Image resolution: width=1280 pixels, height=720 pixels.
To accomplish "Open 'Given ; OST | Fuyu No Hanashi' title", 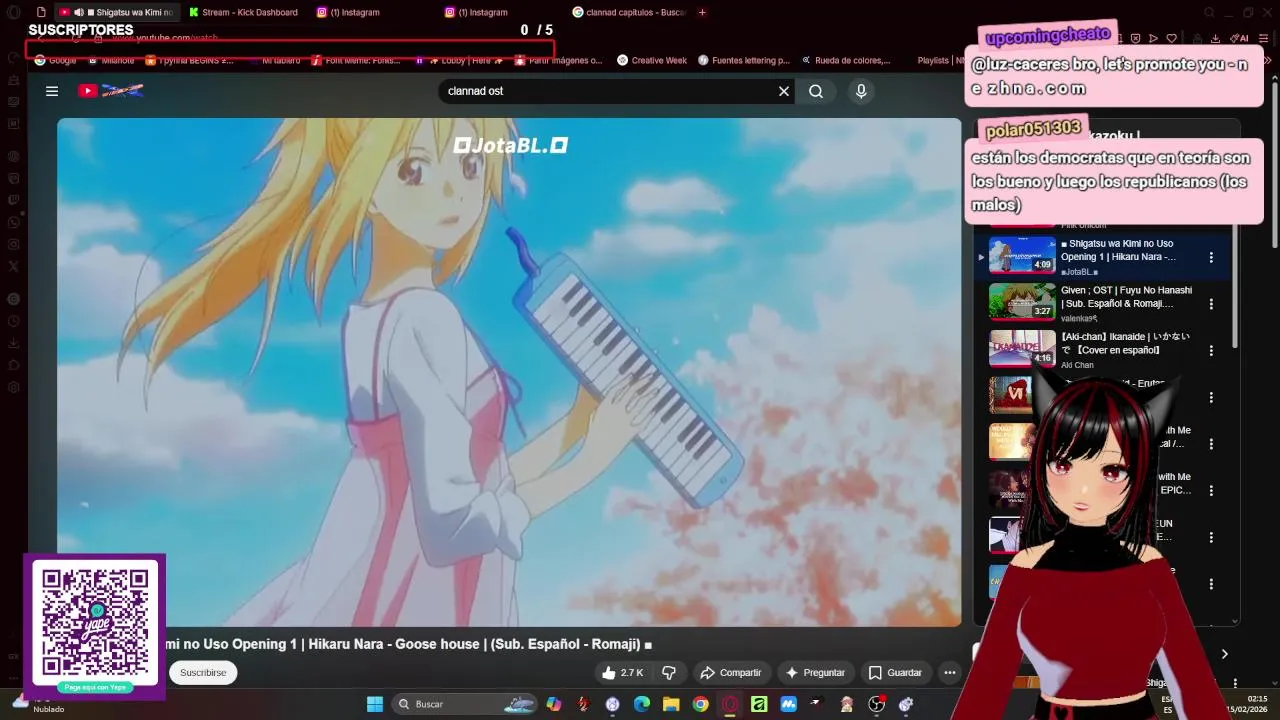I will pos(1126,297).
